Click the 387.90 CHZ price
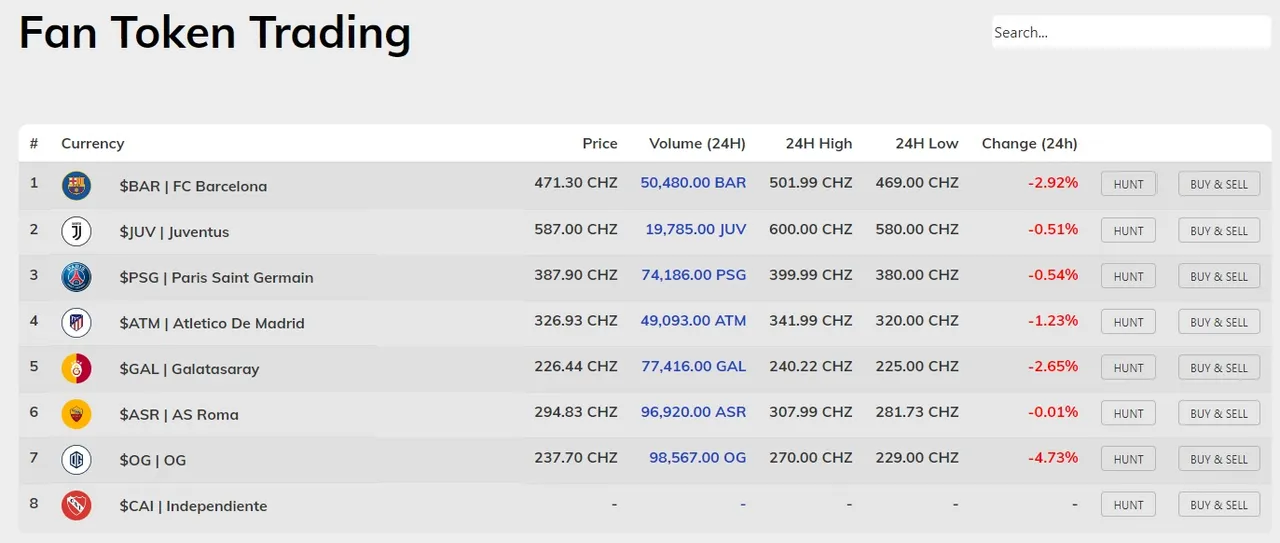 (576, 275)
